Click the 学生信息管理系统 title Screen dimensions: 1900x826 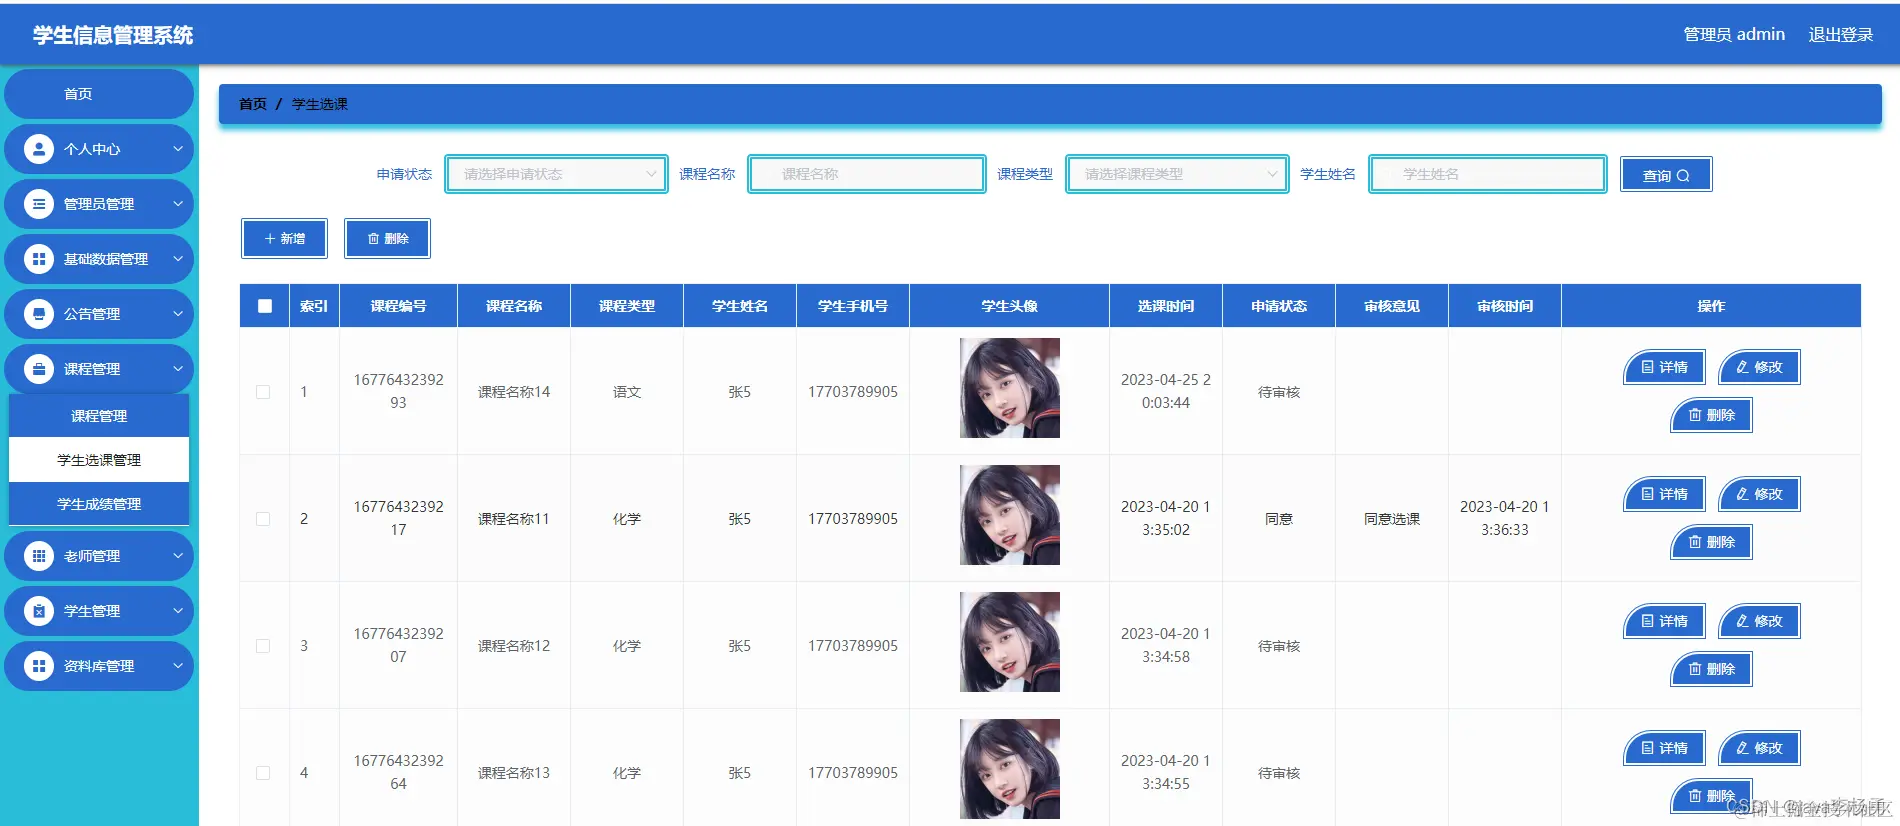coord(113,35)
